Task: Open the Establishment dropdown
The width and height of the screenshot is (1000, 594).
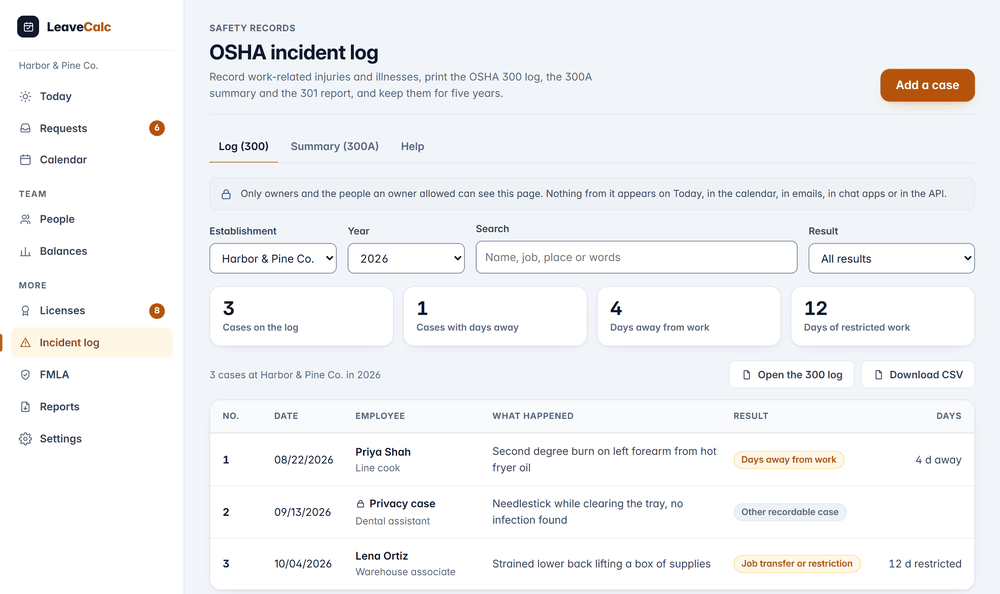Action: tap(273, 258)
